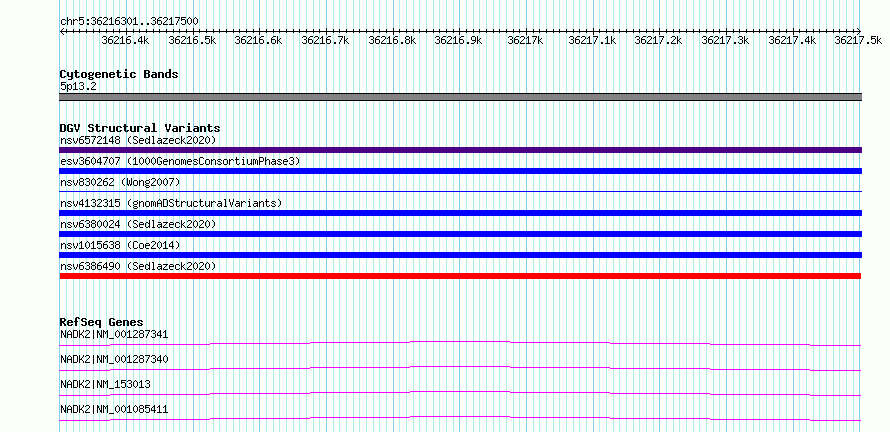This screenshot has height=432, width=890.
Task: Open nsv6380024 (Sedlazeck2020) variant label
Action: click(x=138, y=224)
